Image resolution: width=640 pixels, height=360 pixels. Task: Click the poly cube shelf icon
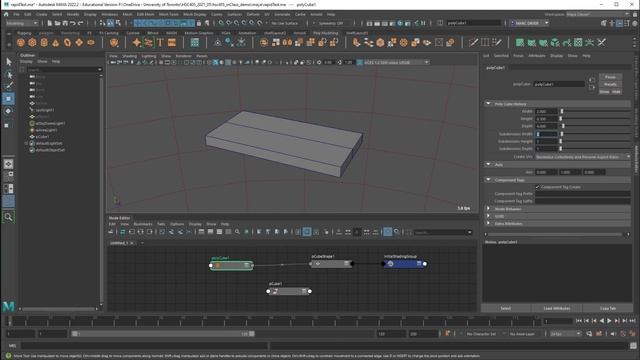coord(32,42)
